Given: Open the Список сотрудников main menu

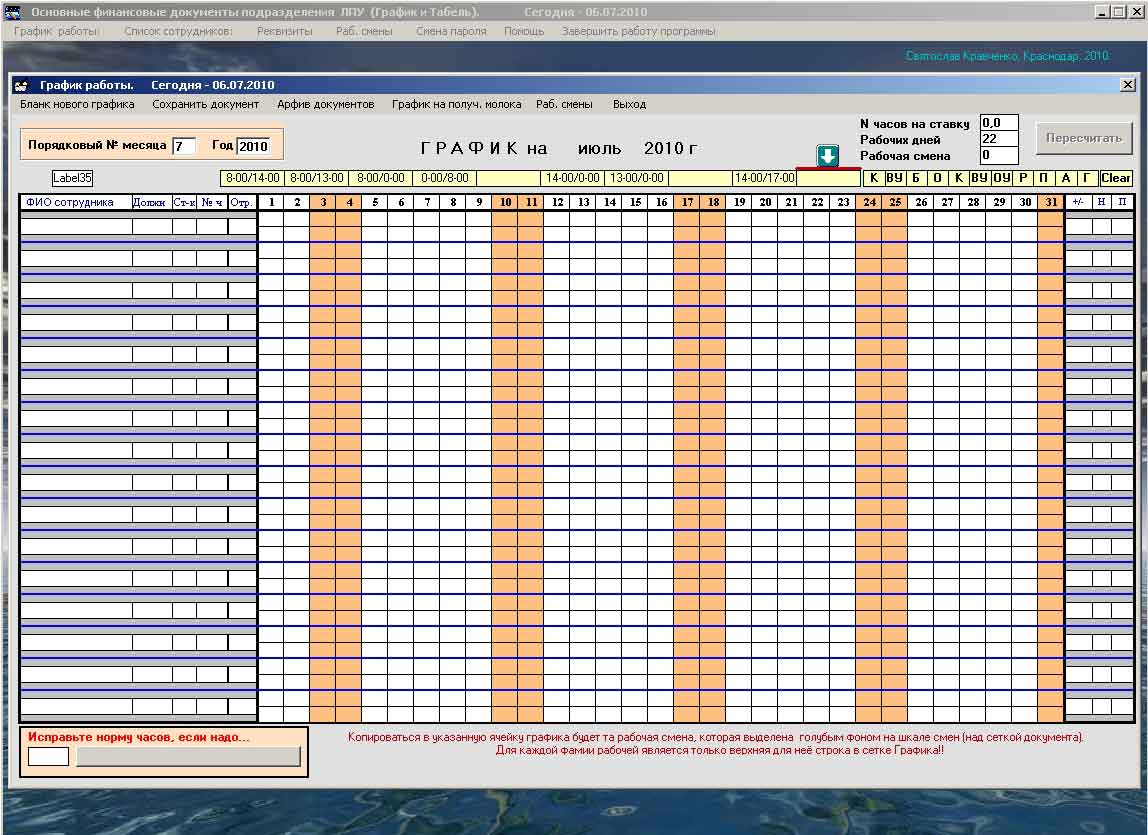Looking at the screenshot, I should (x=178, y=31).
